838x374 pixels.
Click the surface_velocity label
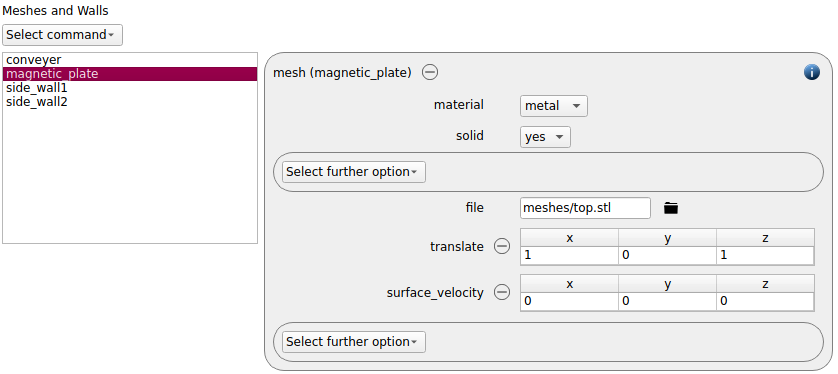pos(435,293)
